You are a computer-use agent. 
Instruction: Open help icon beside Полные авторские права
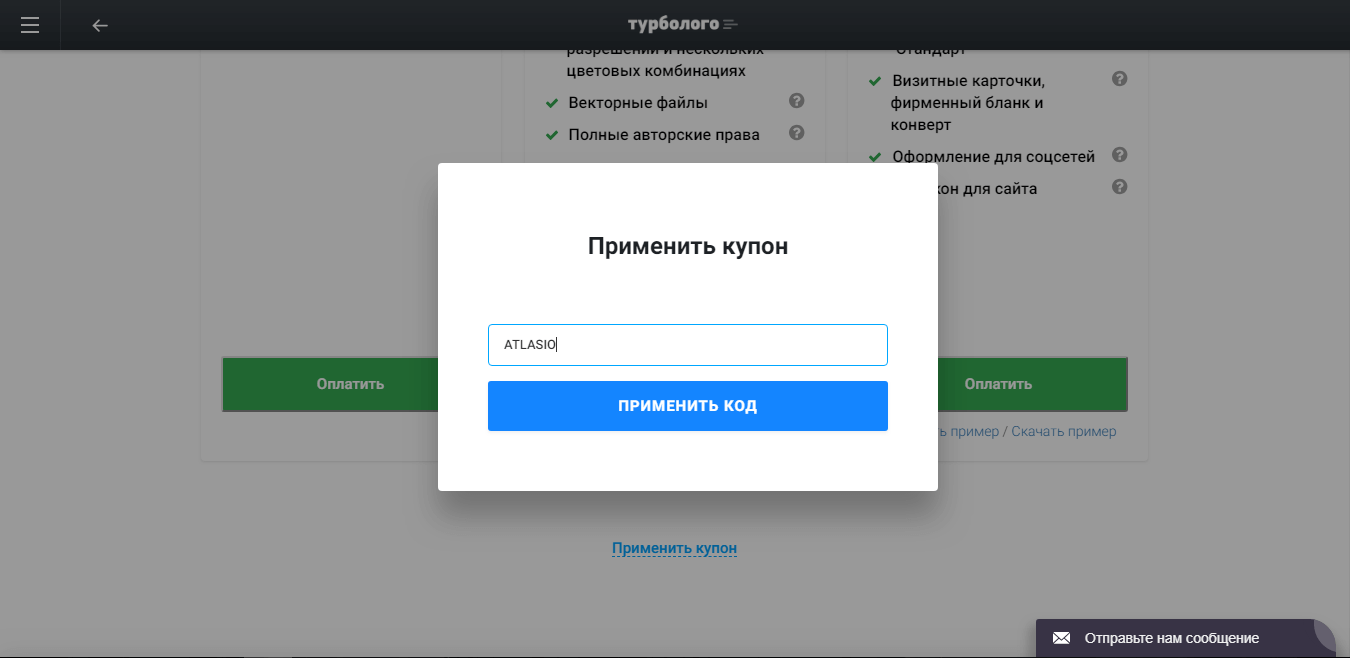[x=796, y=133]
